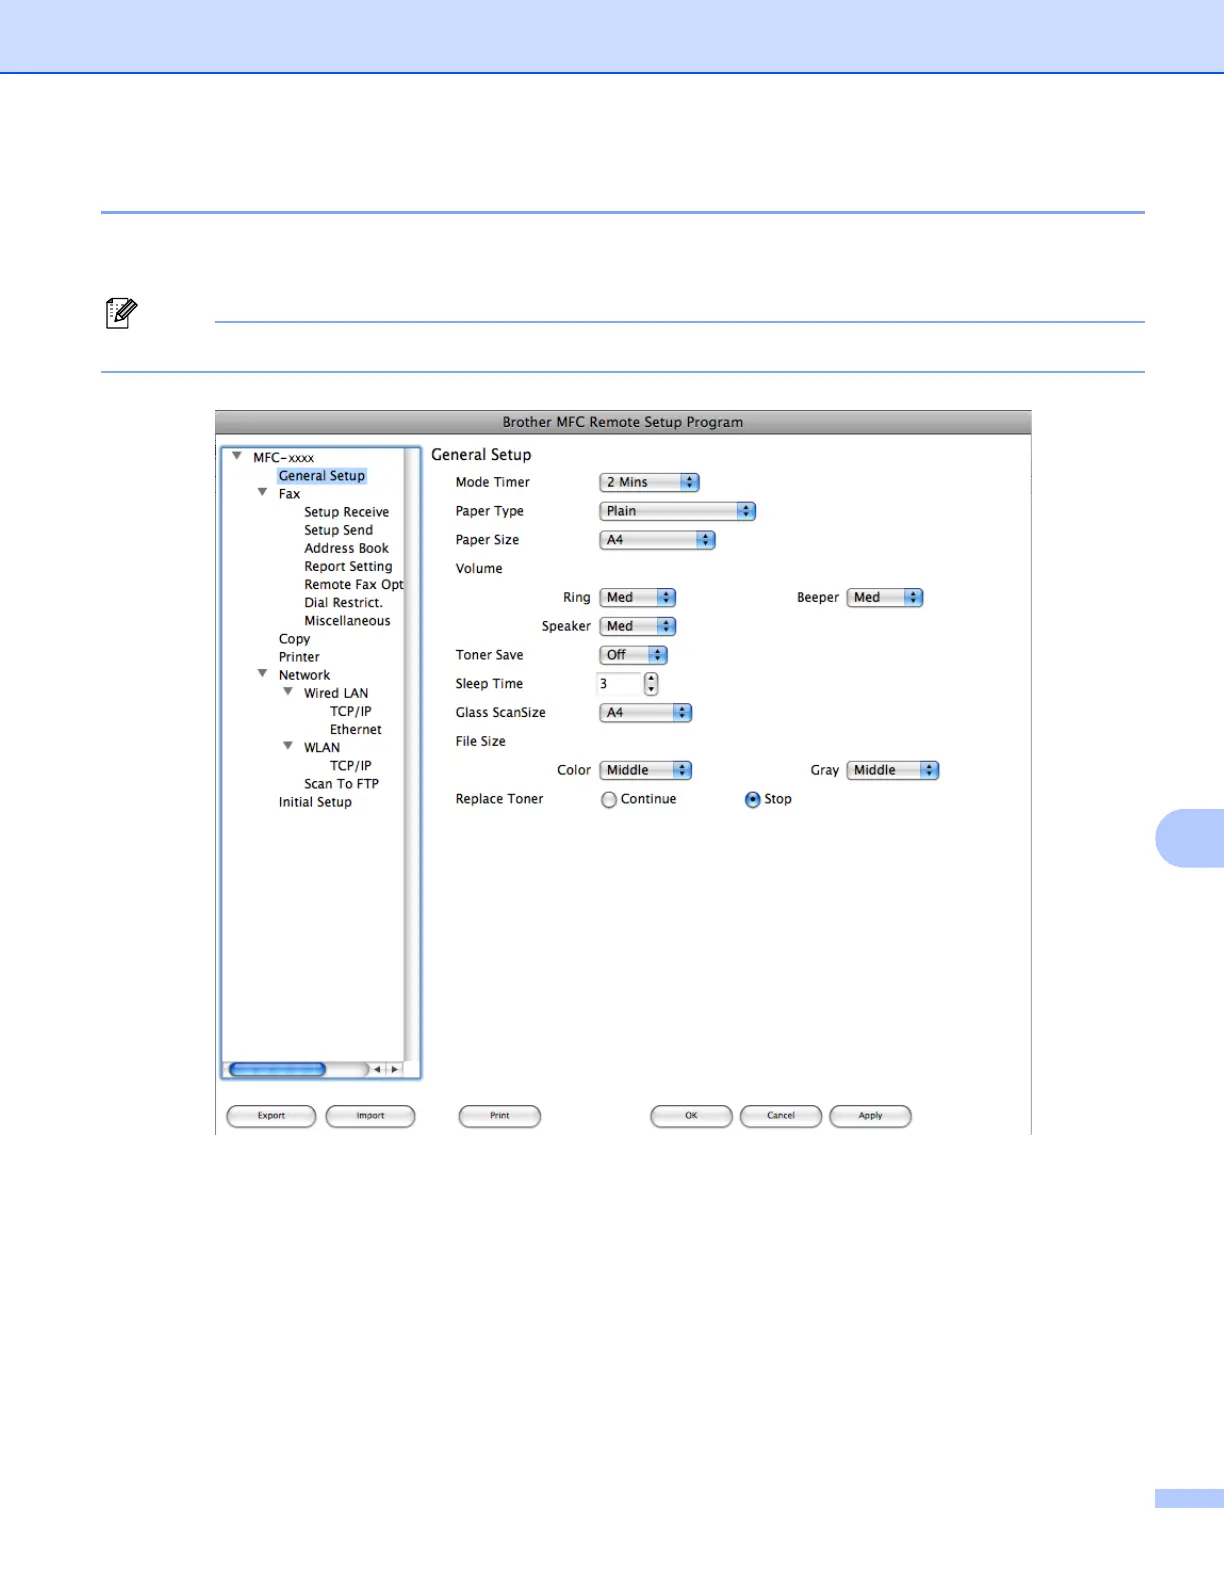This screenshot has height=1580, width=1224.
Task: Open Initial Setup page
Action: pyautogui.click(x=315, y=802)
